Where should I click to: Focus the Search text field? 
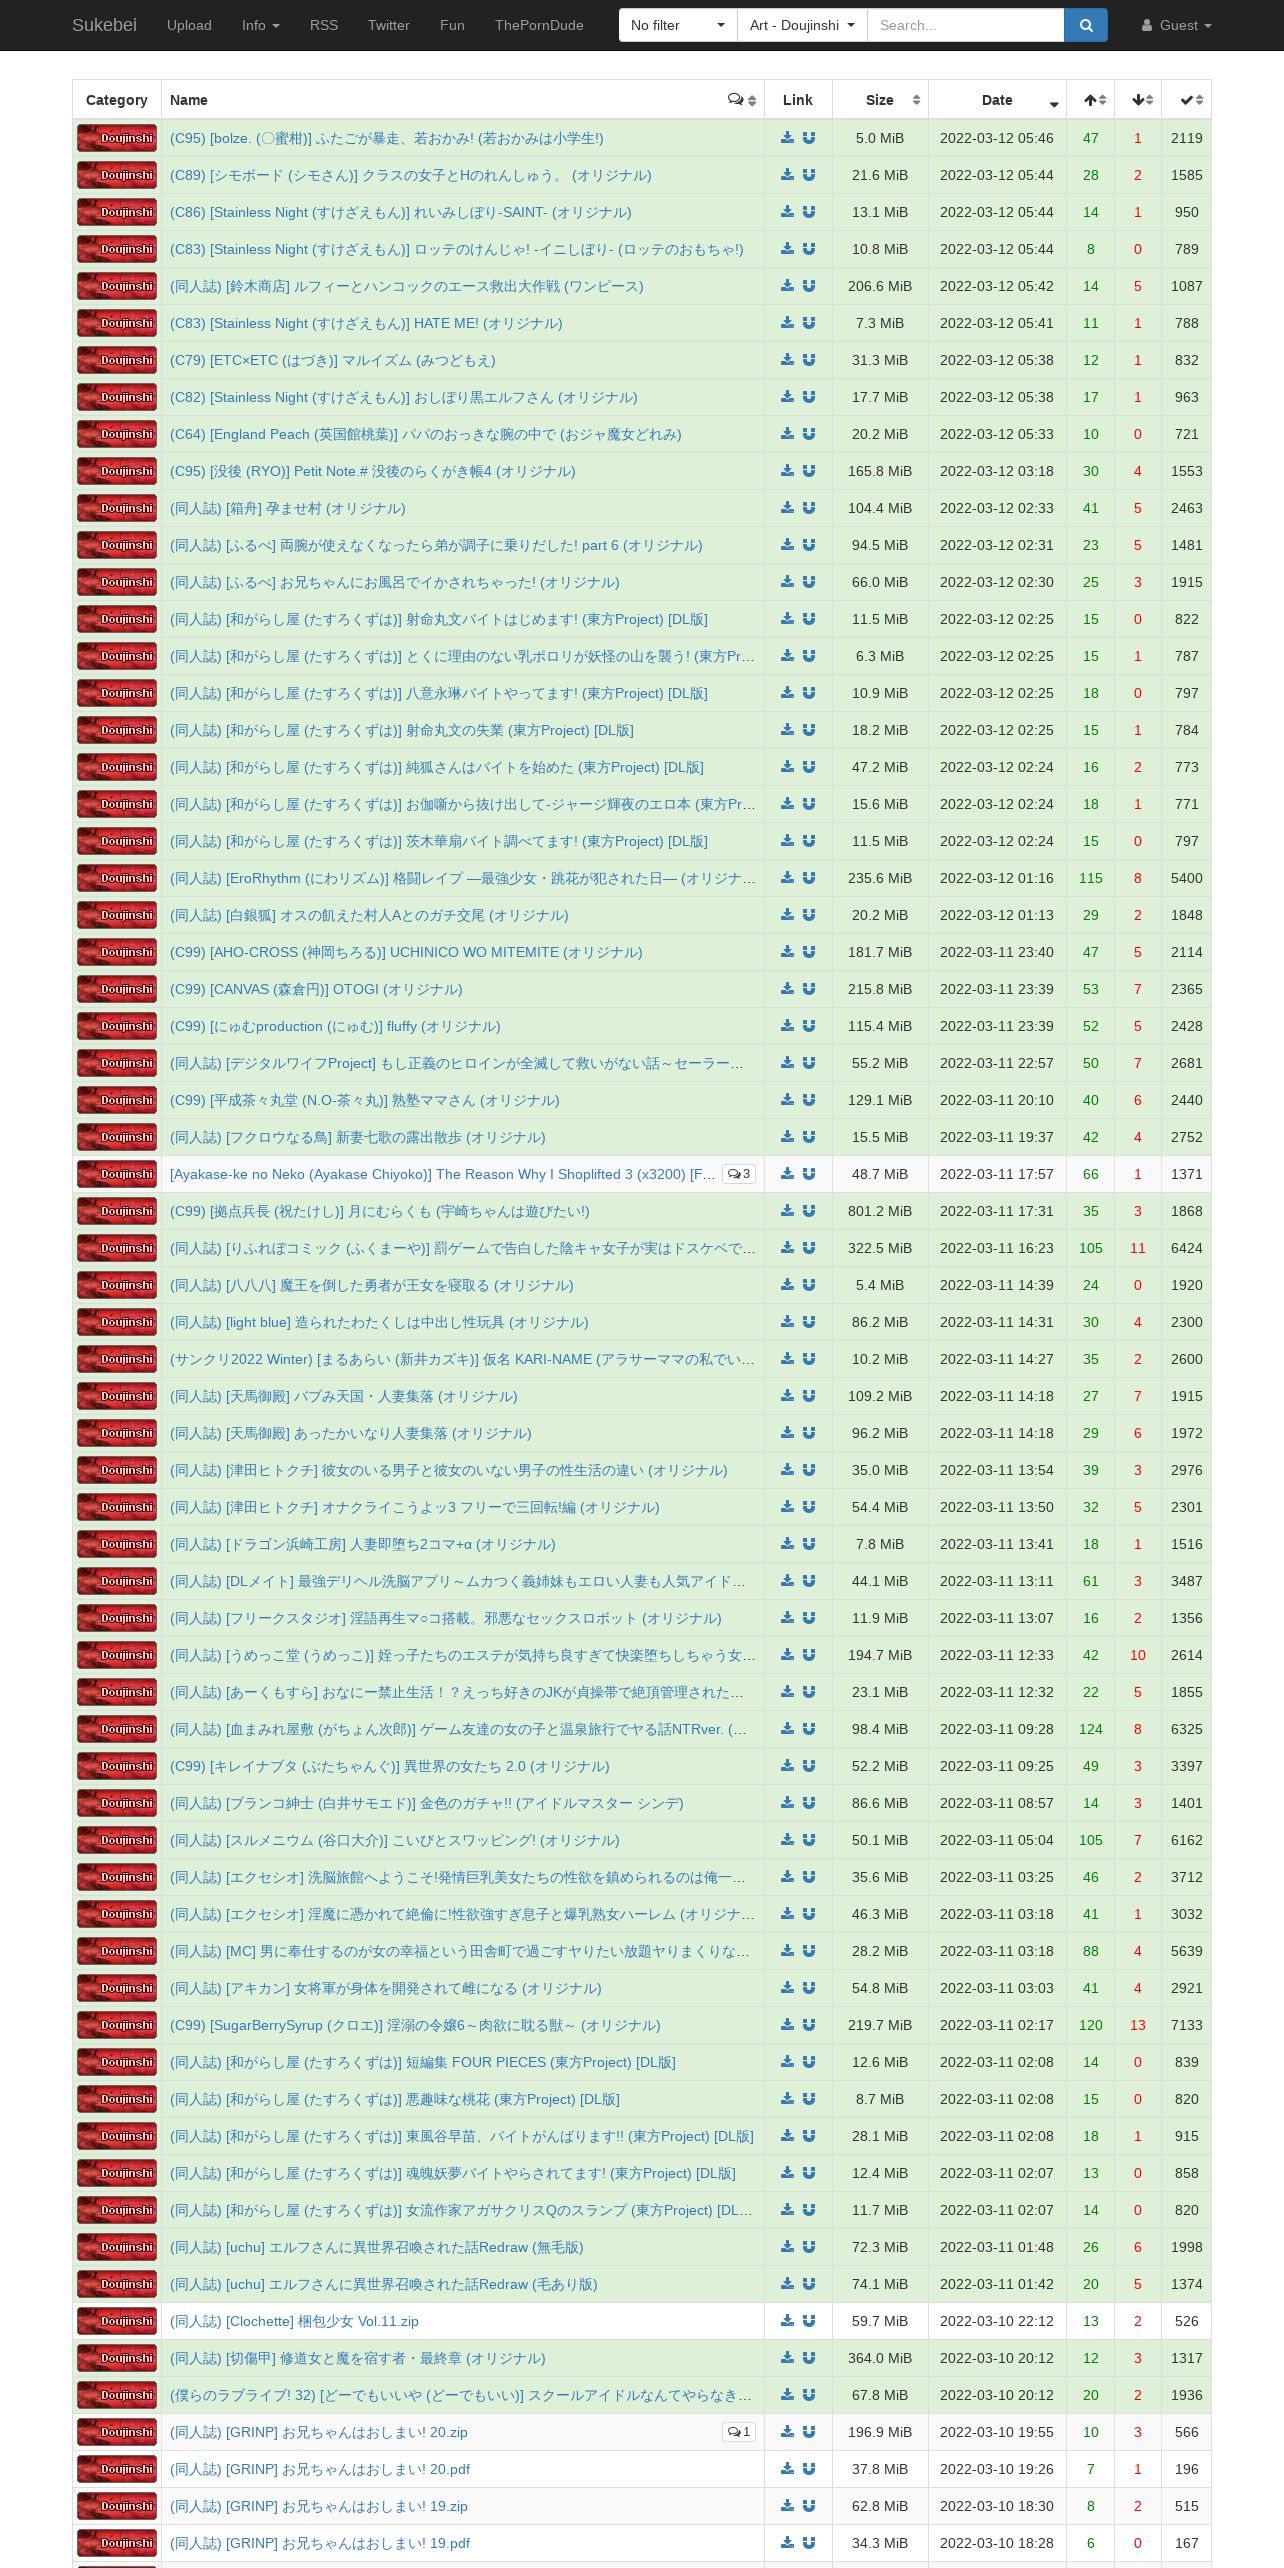[965, 25]
